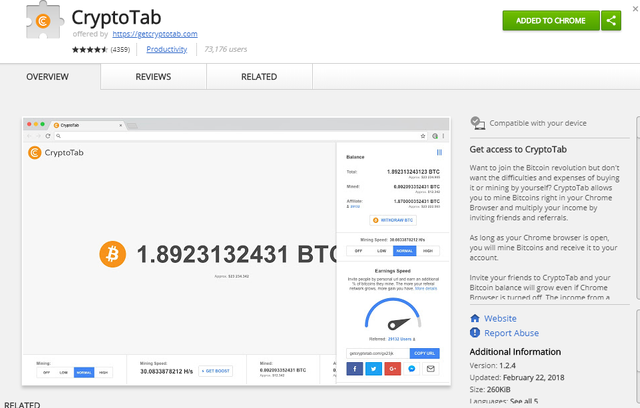Select Normal mining speed in the preview side panel
This screenshot has width=640, height=408.
tap(404, 251)
